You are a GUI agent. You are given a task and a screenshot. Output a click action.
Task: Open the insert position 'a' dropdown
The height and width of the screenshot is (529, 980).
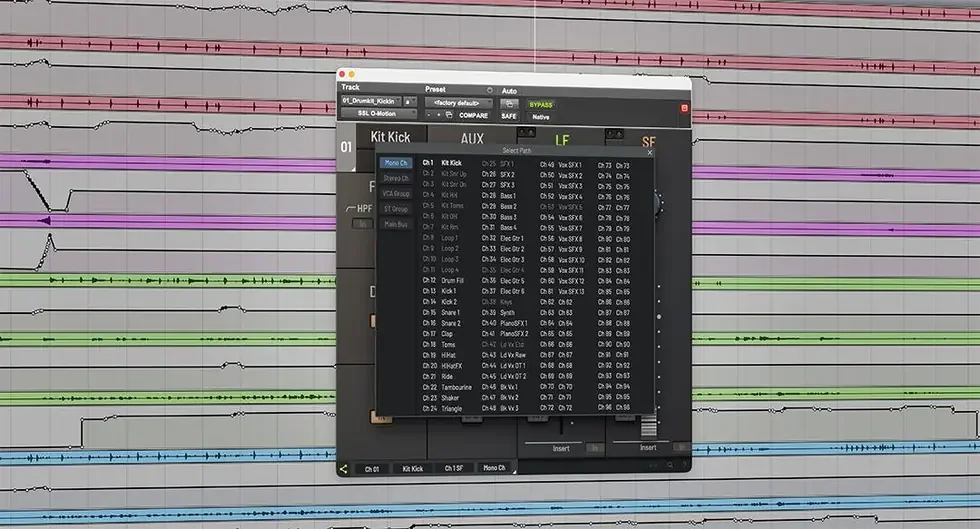[409, 101]
